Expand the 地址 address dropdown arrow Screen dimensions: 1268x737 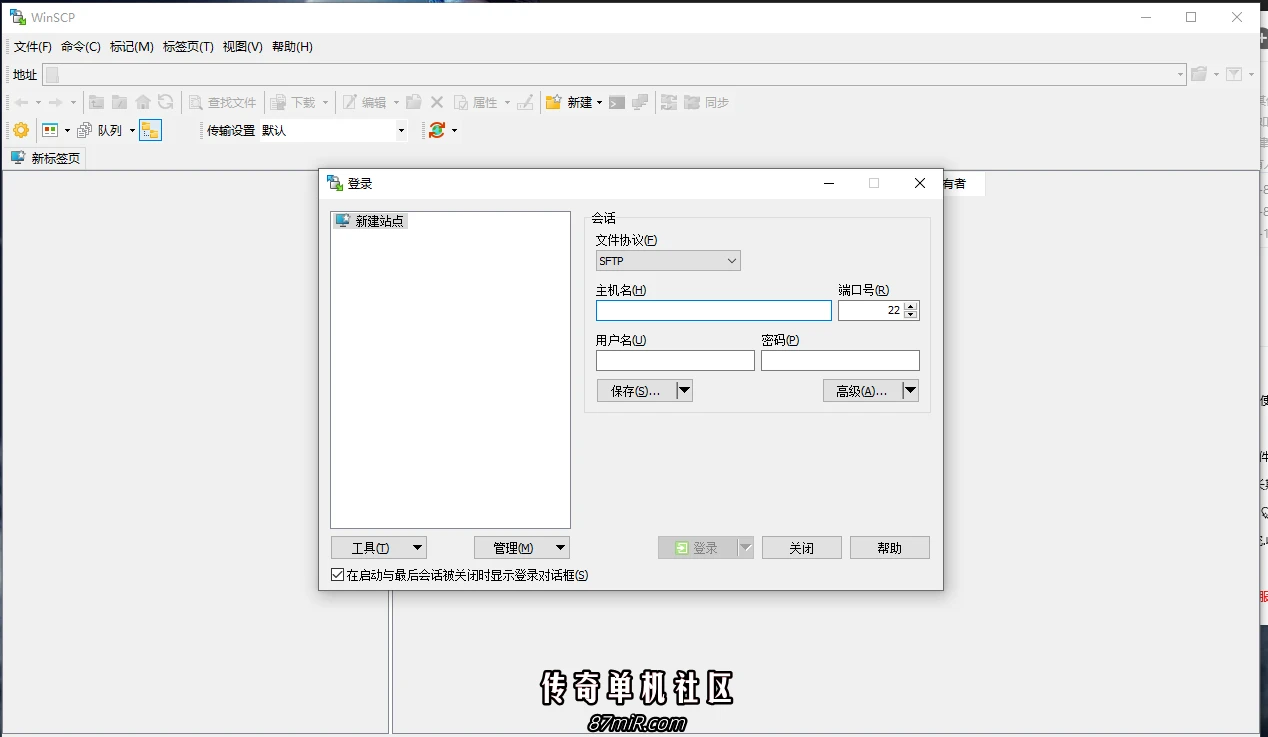[x=1180, y=75]
